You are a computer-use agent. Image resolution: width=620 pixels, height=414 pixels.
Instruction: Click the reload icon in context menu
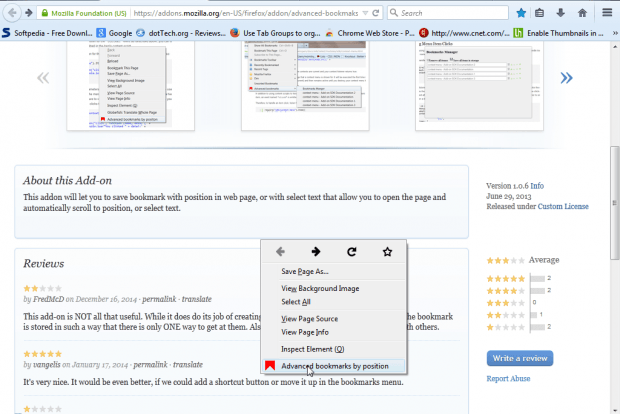coord(352,251)
